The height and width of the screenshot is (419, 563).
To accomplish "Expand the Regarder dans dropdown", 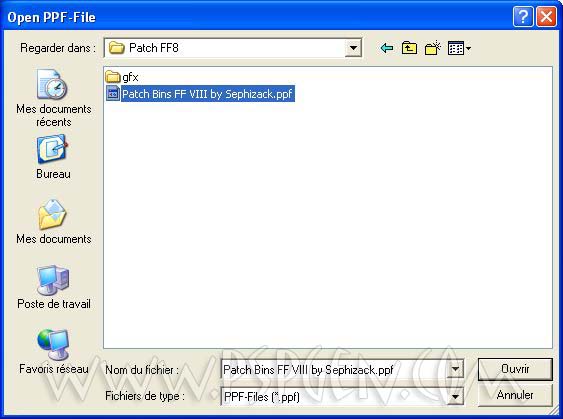I will [353, 48].
